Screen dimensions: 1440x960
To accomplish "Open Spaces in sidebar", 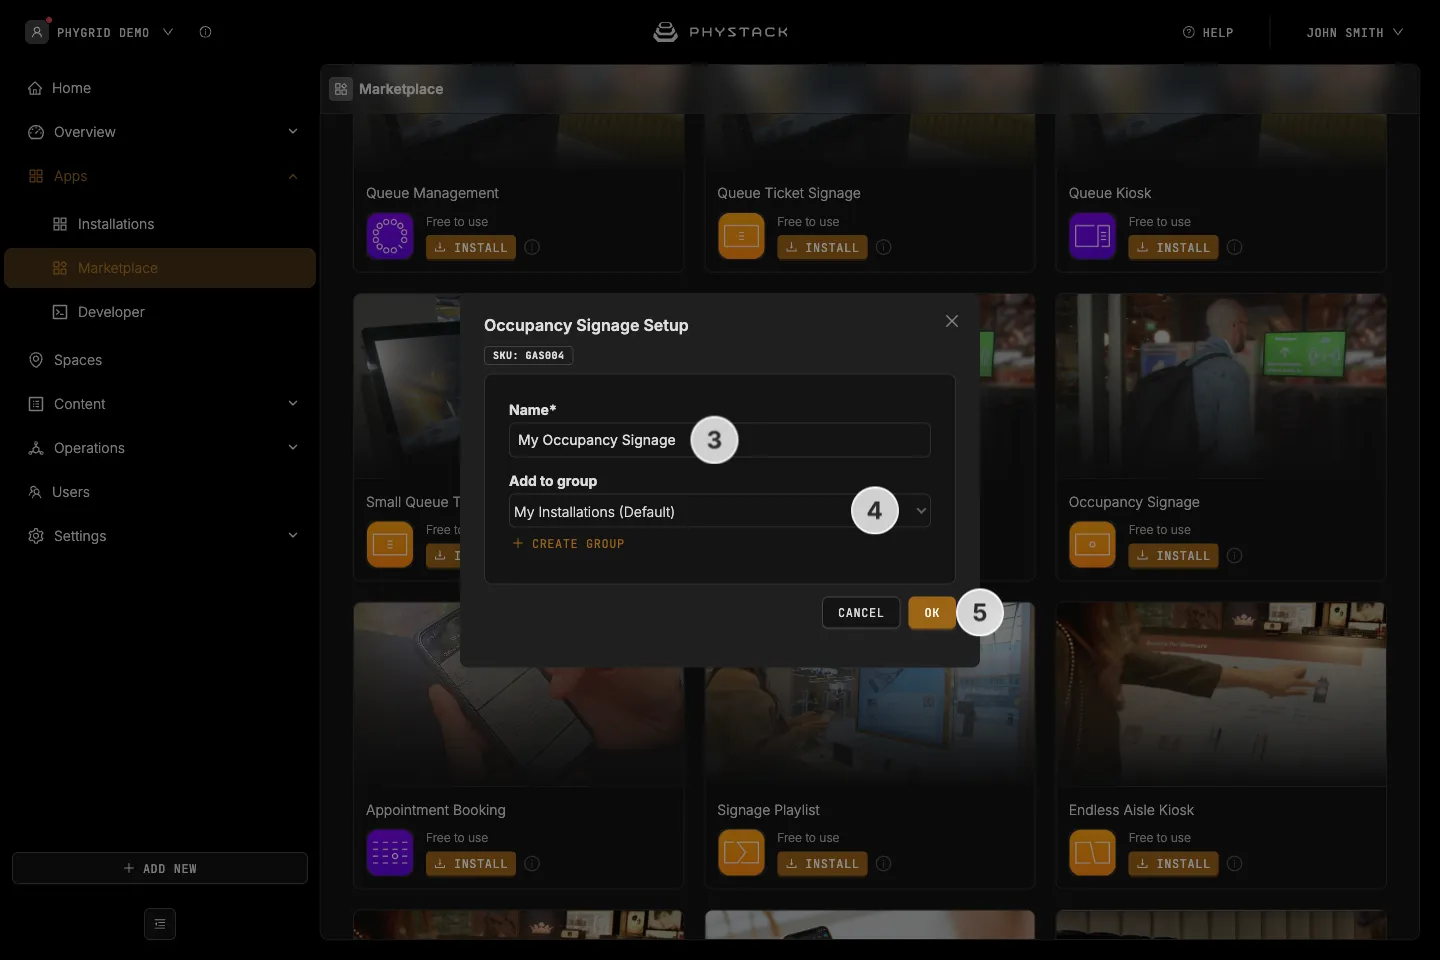I will [x=160, y=360].
